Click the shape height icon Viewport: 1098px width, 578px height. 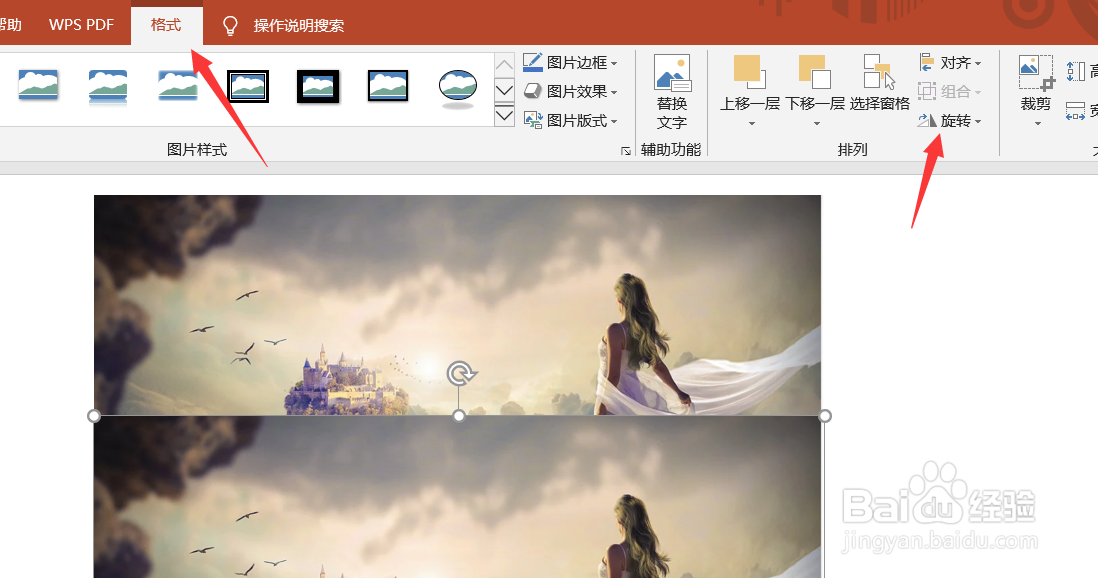point(1076,71)
